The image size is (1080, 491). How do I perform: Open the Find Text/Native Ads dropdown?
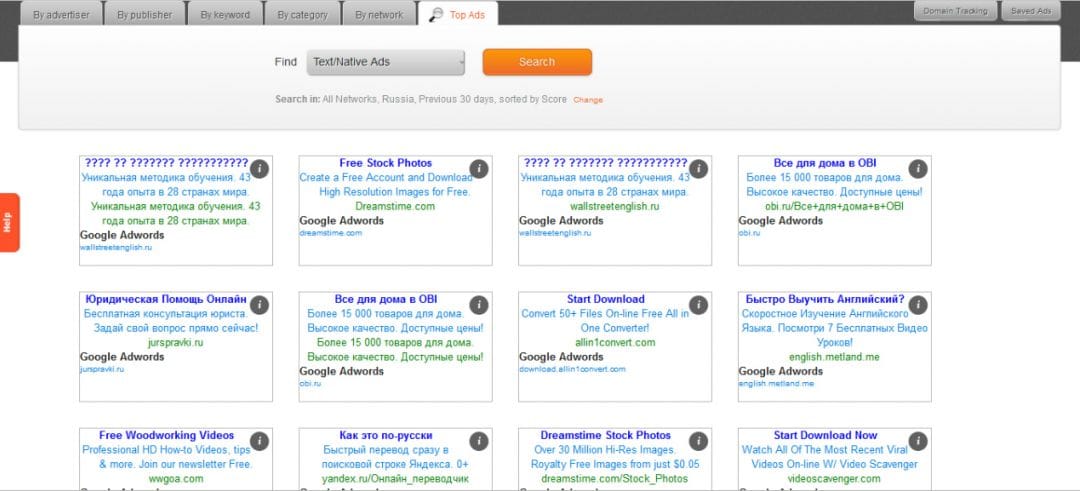[x=386, y=62]
